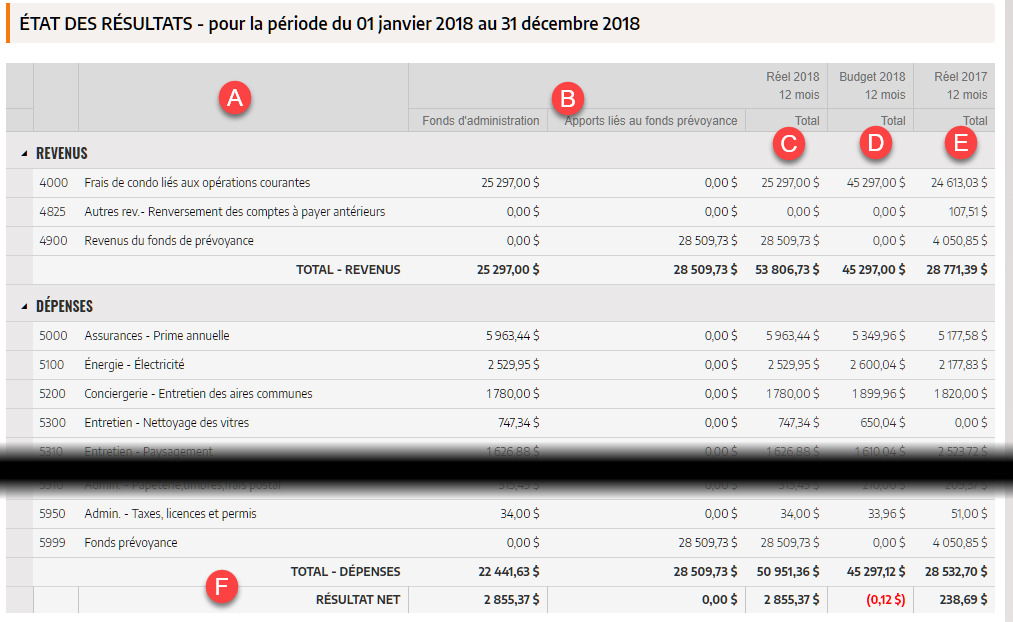Select 'Autres rev.- Renversement des comptes à payer antérieurs'
Viewport: 1013px width, 622px height.
235,212
